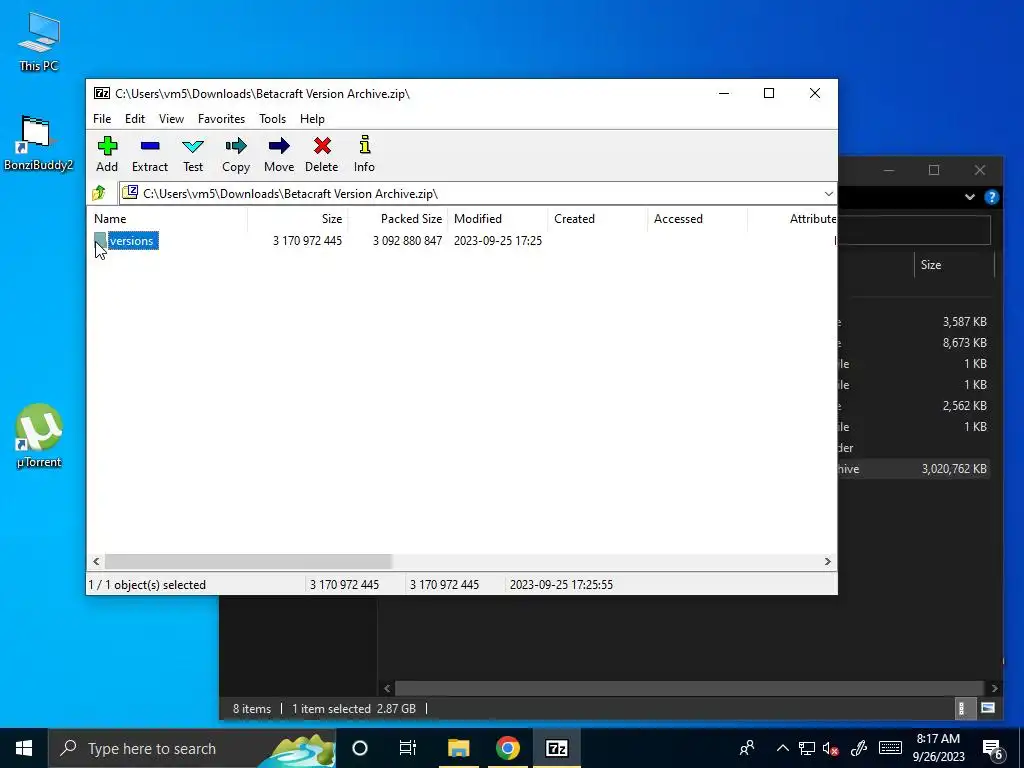Expand the Explorer ribbon chevron
Viewport: 1024px width, 768px height.
pos(970,197)
